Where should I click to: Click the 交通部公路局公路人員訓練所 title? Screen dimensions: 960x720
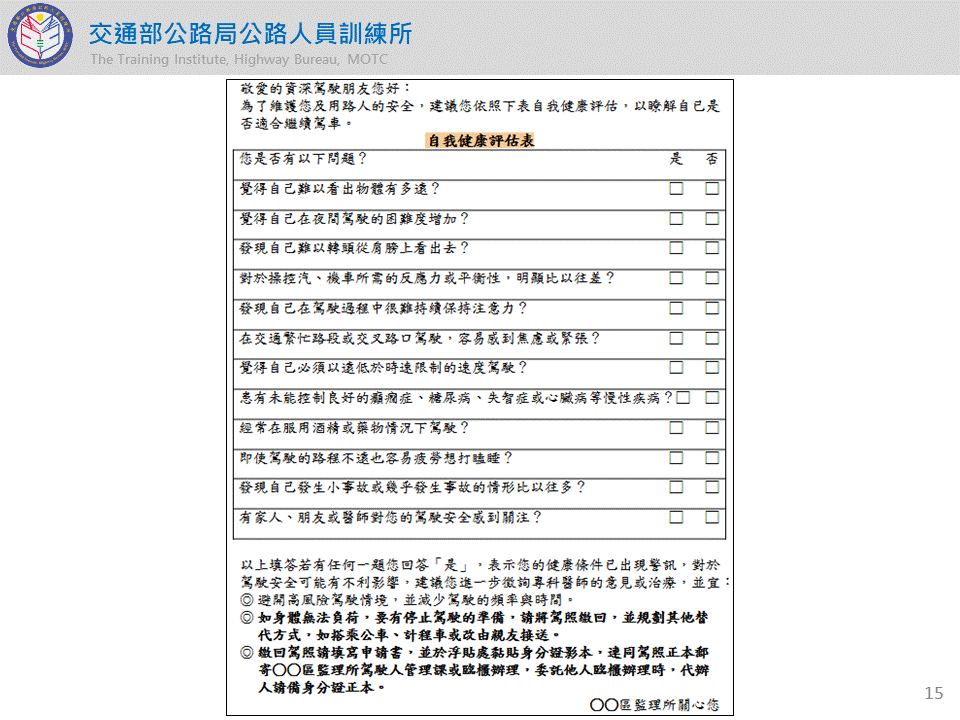click(250, 33)
